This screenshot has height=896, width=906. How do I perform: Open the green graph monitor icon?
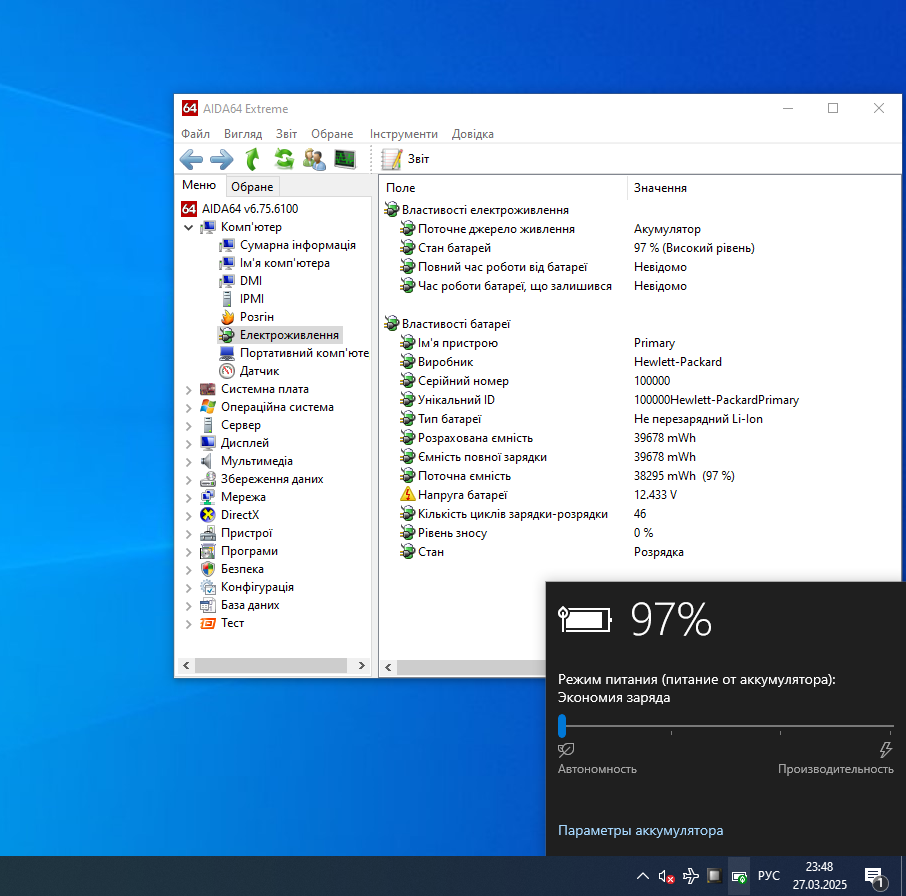(x=345, y=159)
